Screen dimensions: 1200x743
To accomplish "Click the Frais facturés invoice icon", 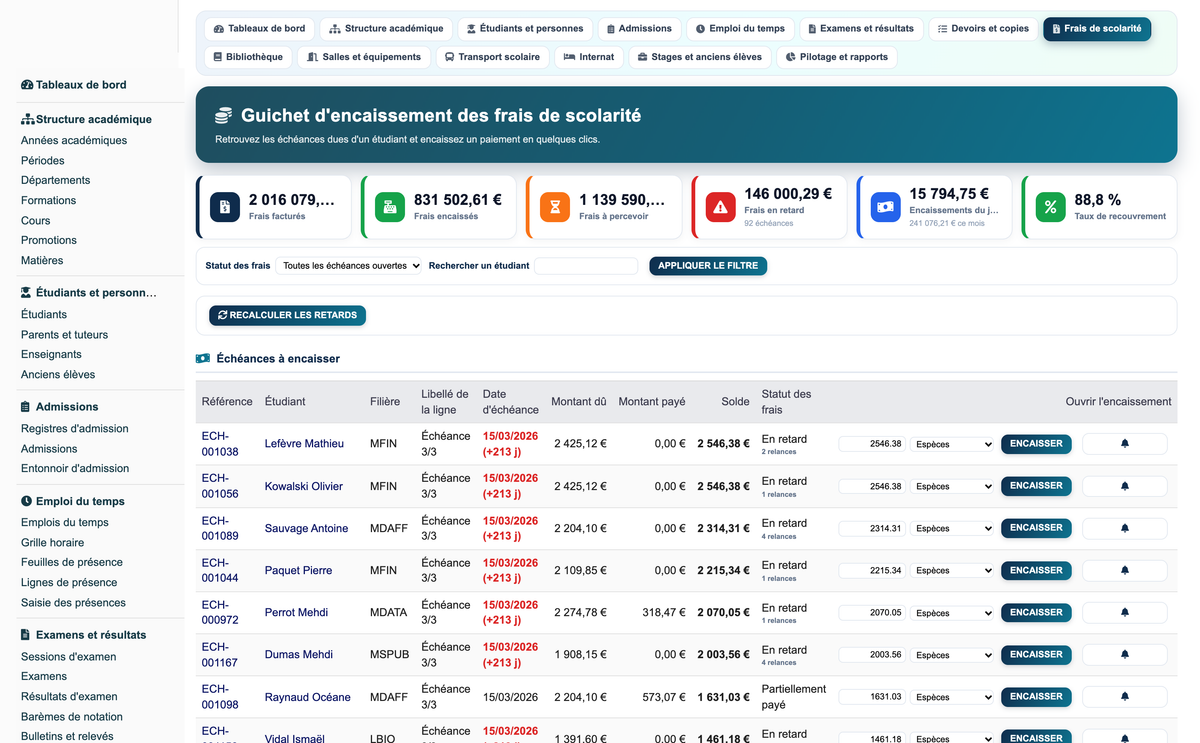I will pos(224,207).
